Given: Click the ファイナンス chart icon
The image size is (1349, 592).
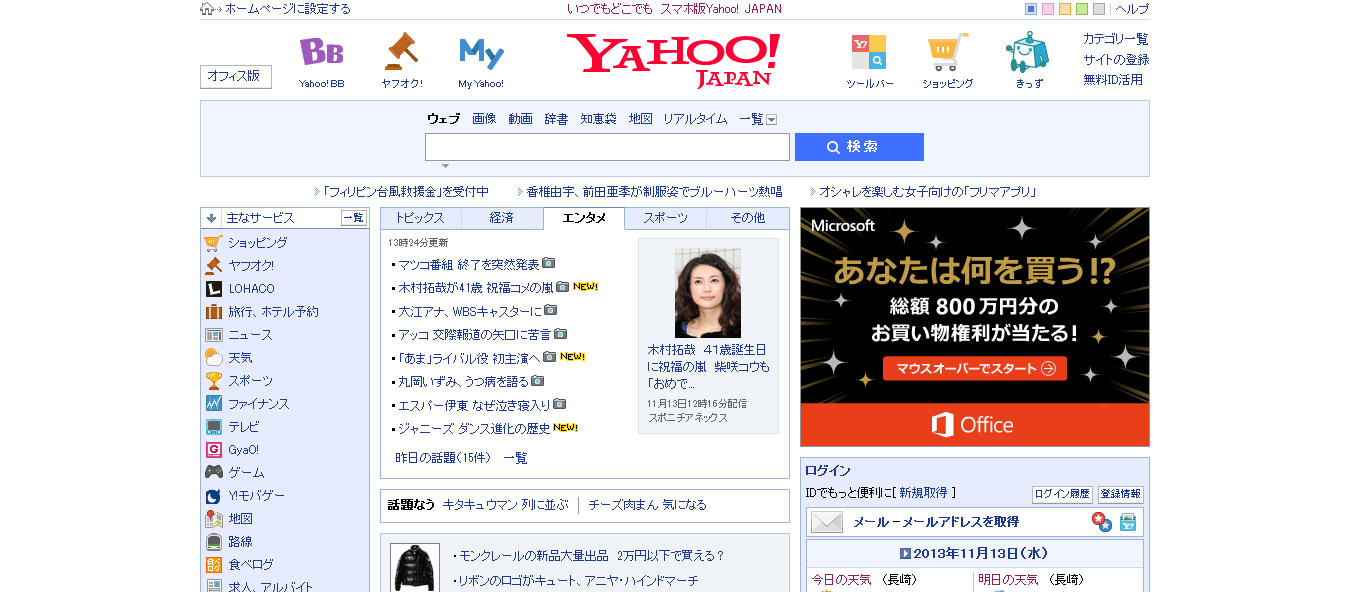Looking at the screenshot, I should (x=213, y=404).
